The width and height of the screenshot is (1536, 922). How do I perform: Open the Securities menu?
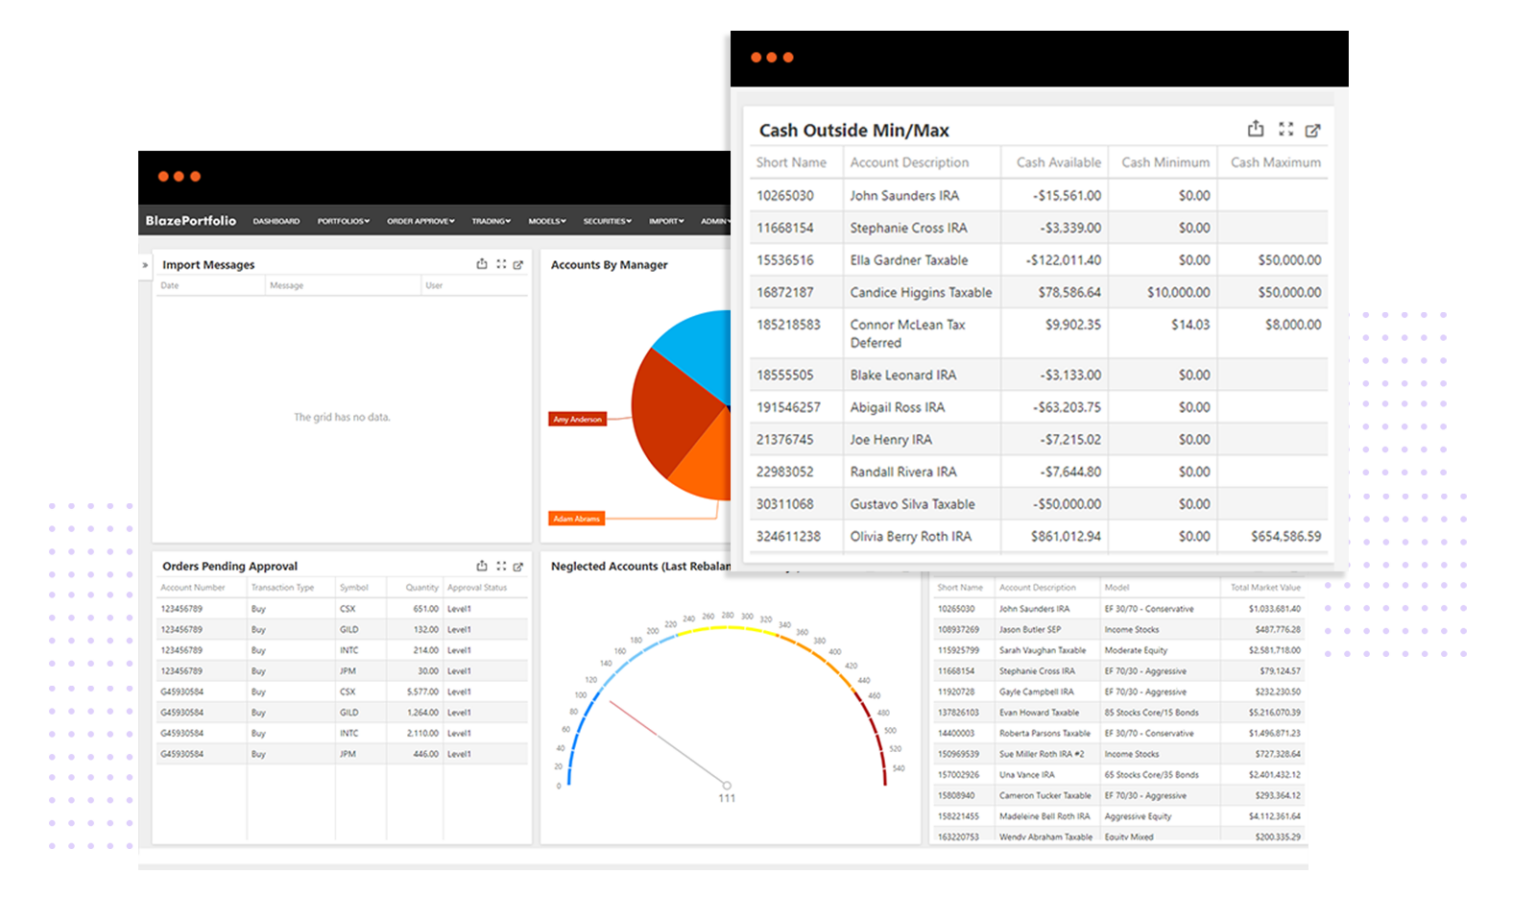pyautogui.click(x=606, y=221)
